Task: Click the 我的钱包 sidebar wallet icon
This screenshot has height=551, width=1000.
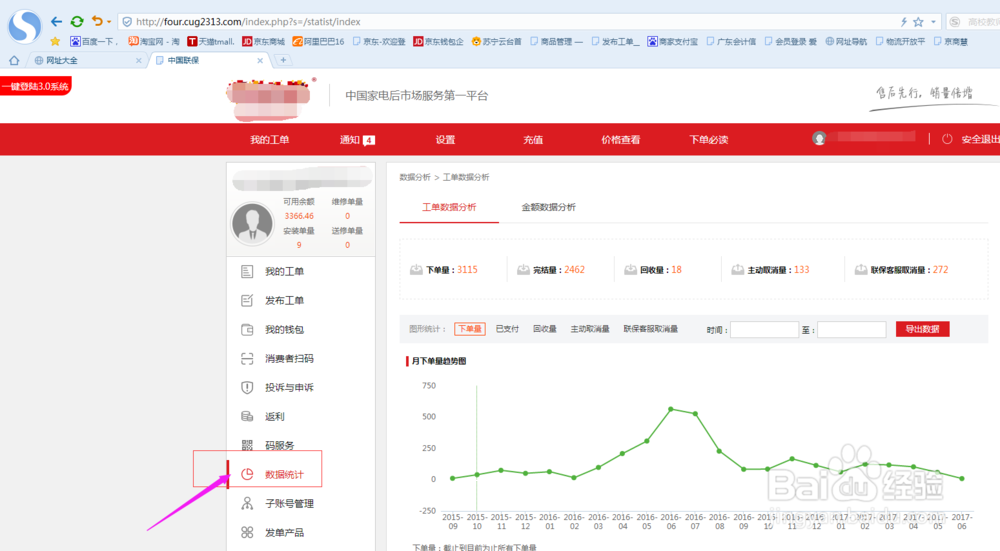Action: pyautogui.click(x=247, y=330)
